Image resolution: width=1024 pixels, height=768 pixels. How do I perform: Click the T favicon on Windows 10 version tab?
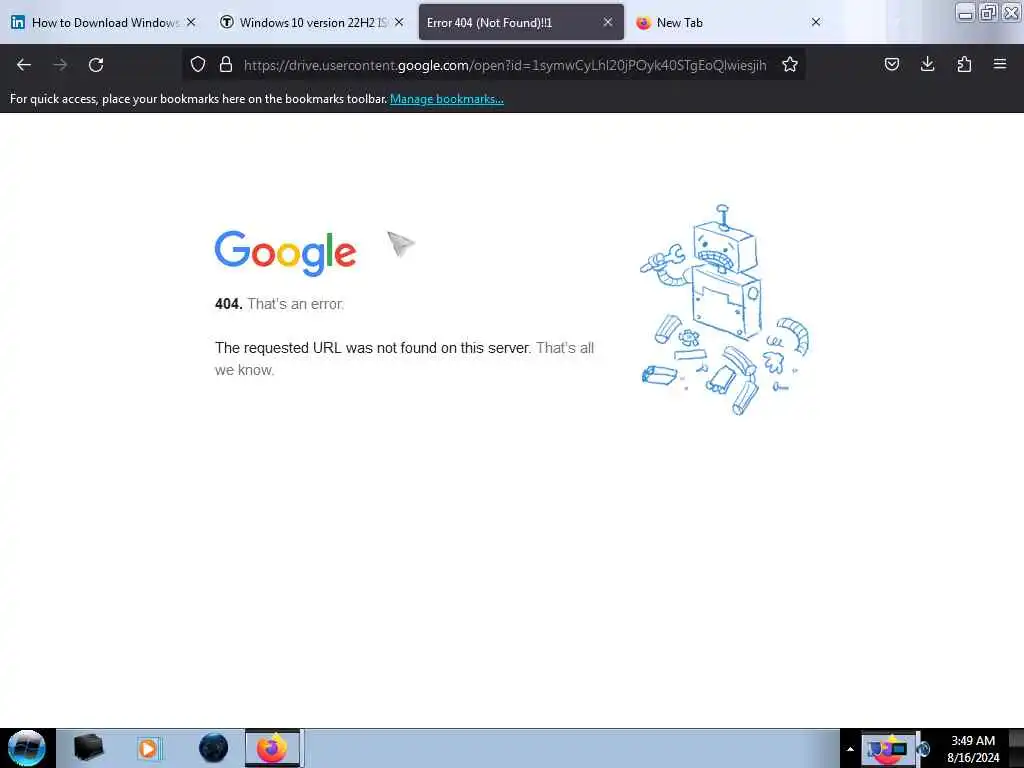(x=227, y=22)
